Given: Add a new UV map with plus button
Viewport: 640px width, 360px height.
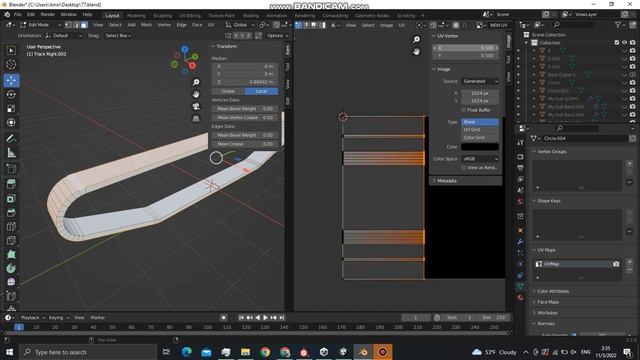Looking at the screenshot, I should [x=629, y=262].
